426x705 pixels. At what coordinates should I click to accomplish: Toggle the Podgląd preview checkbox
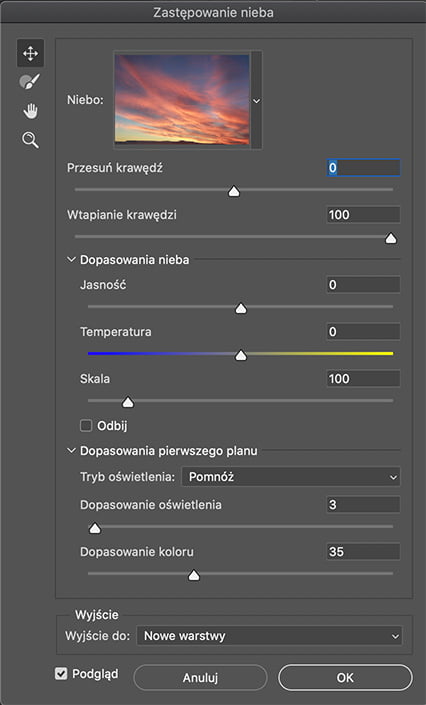tap(61, 674)
